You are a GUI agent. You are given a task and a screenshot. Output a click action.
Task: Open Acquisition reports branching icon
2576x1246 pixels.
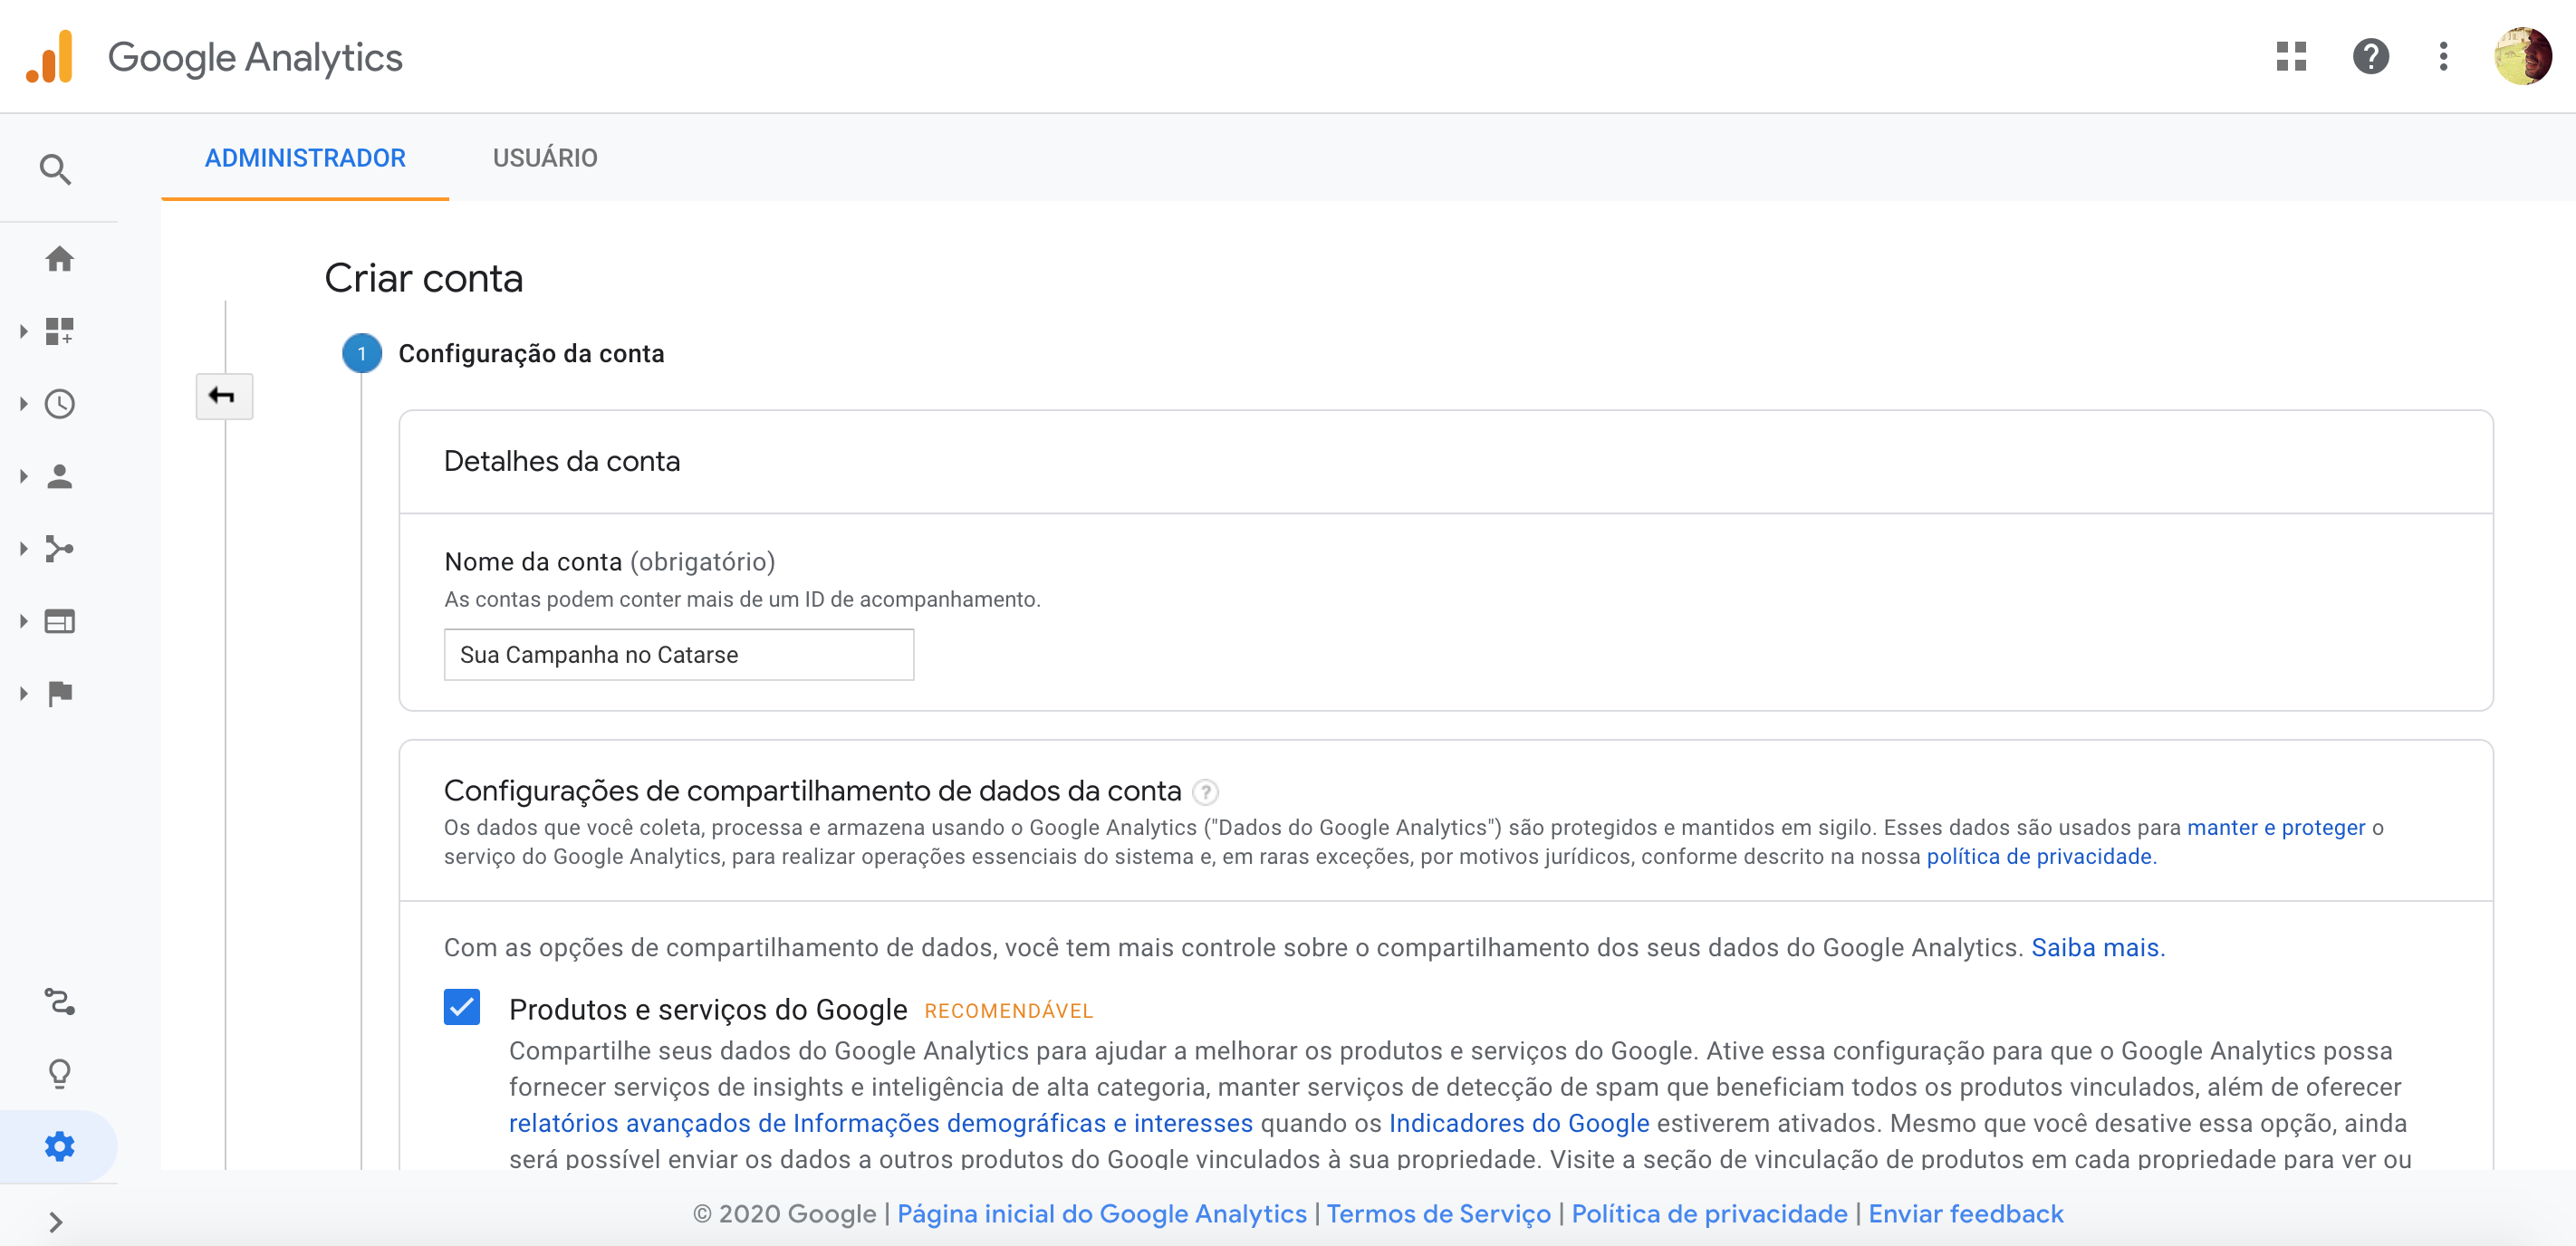coord(60,549)
